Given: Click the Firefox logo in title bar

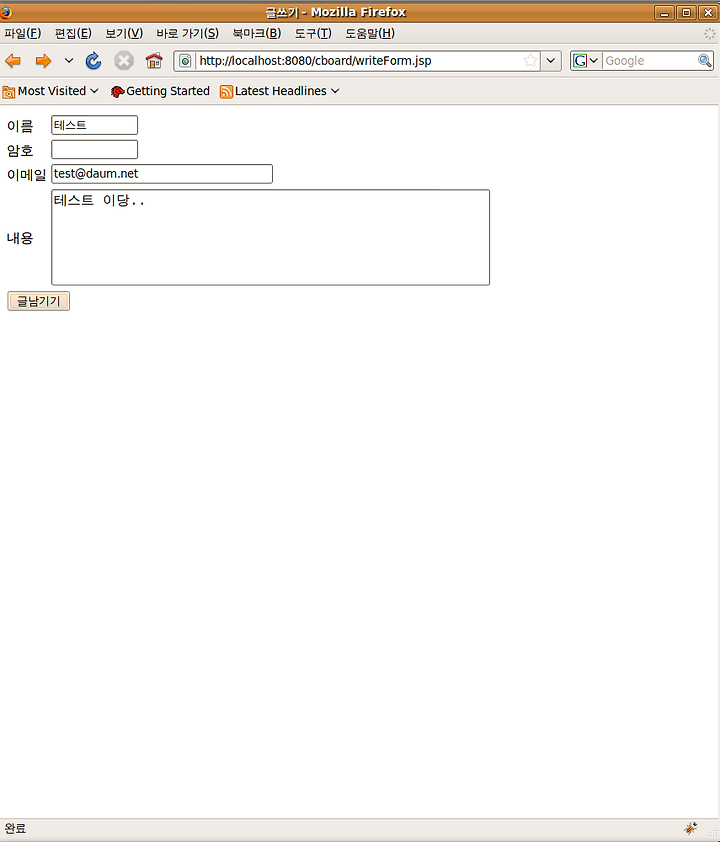Looking at the screenshot, I should coord(6,12).
